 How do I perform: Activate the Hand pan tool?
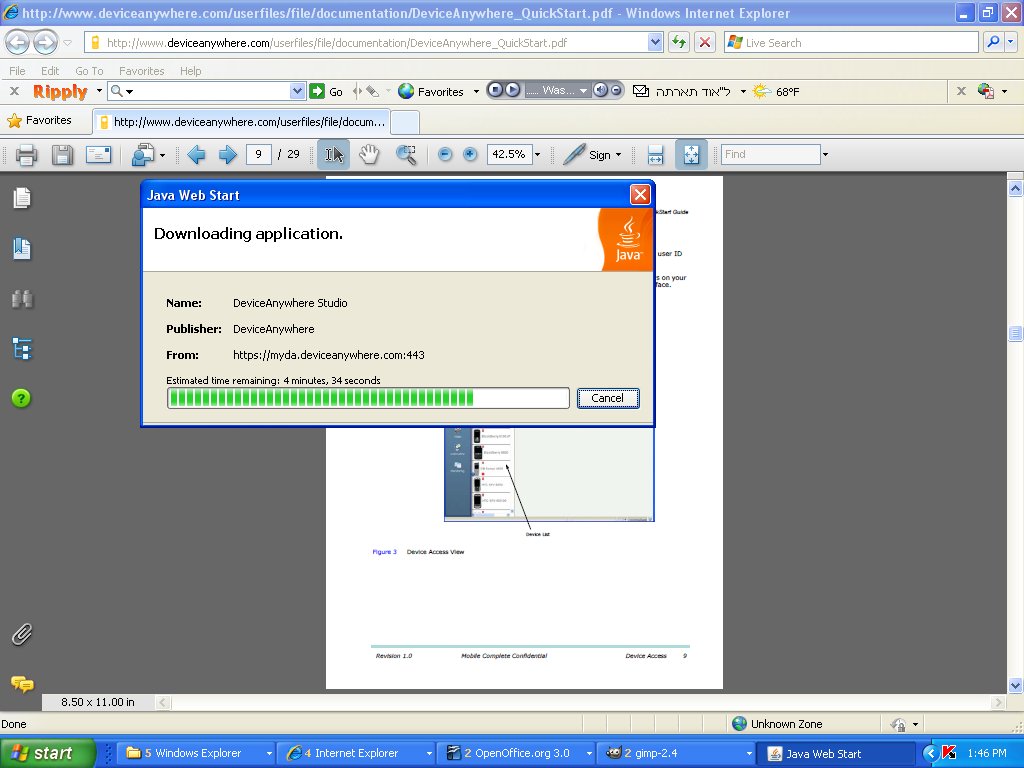pos(369,155)
